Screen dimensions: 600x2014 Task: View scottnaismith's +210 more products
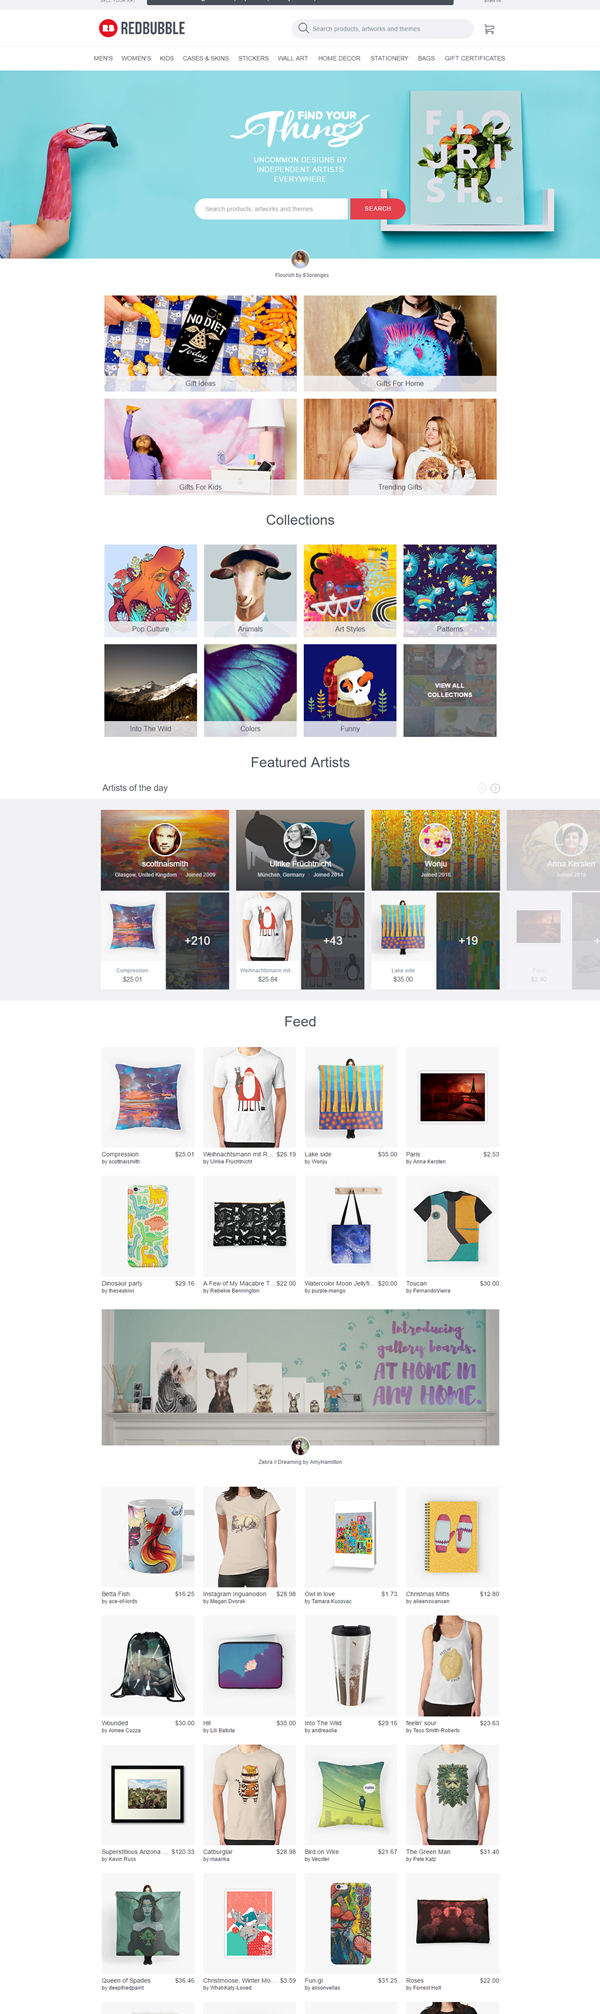(x=197, y=941)
